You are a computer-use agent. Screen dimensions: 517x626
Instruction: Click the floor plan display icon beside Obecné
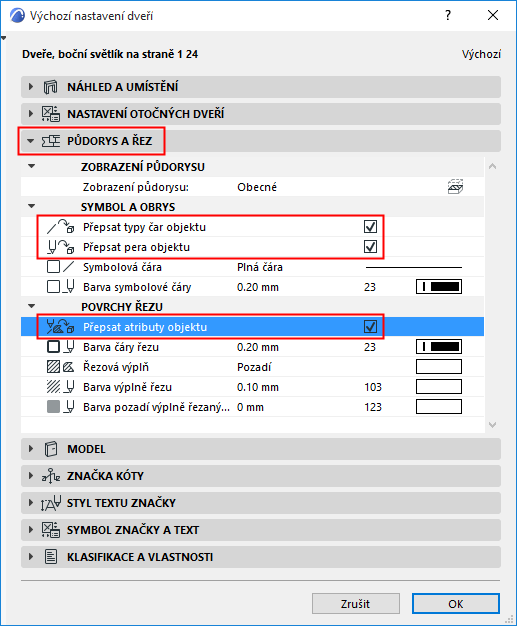pos(455,186)
